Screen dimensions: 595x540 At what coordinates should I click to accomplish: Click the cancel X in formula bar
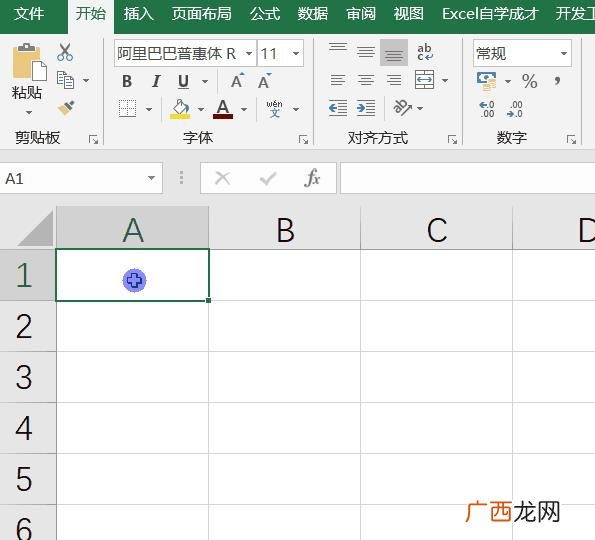point(223,178)
